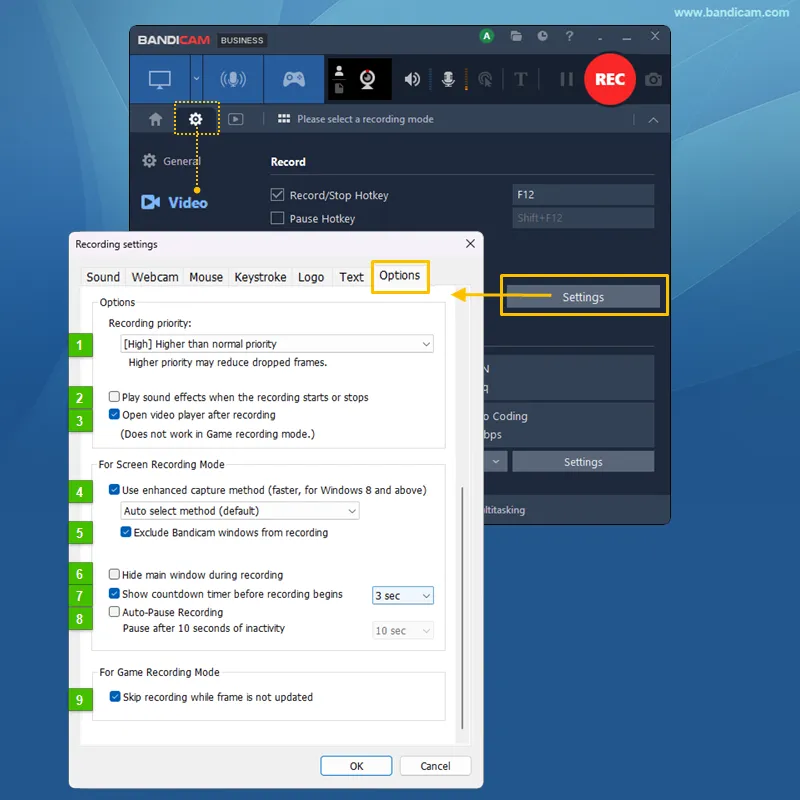Click the recording mode grid icon
This screenshot has width=800, height=800.
pyautogui.click(x=284, y=119)
